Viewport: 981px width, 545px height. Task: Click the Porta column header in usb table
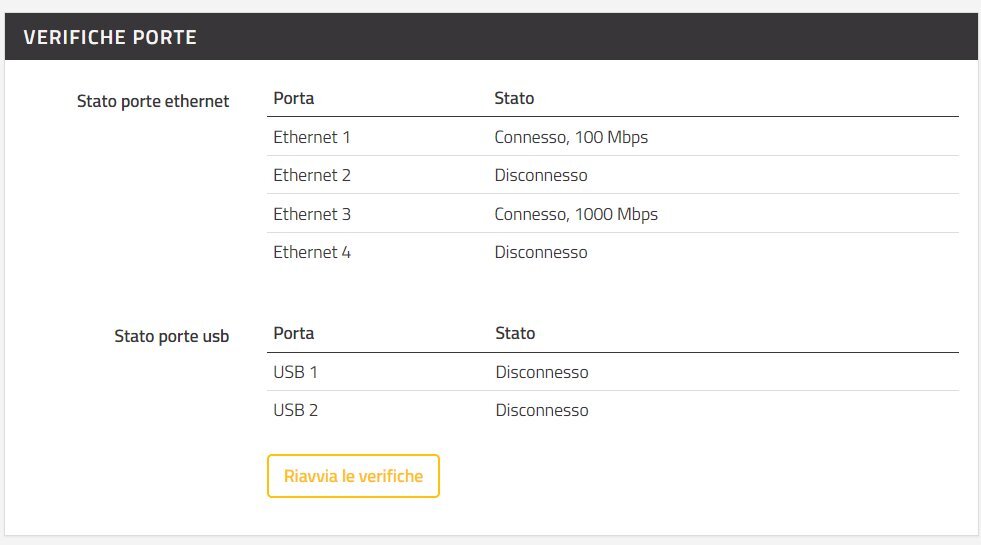click(x=293, y=334)
